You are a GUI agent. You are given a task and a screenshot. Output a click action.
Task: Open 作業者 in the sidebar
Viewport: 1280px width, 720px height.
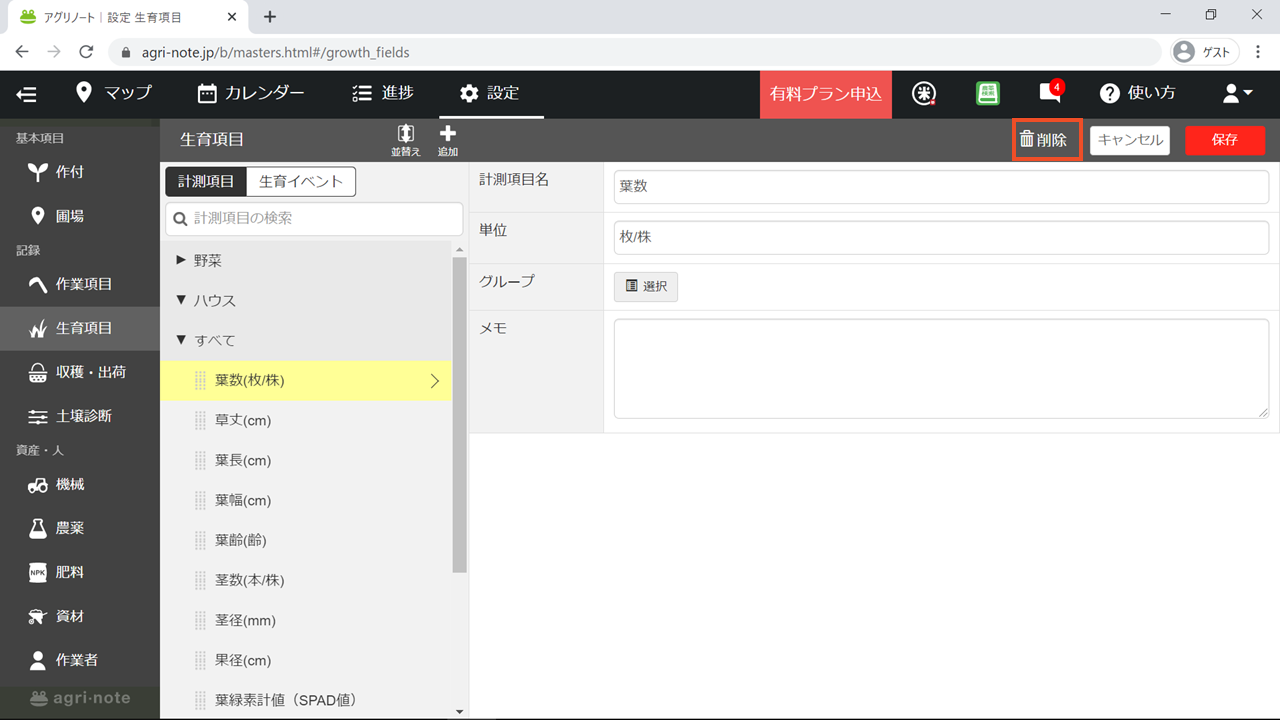point(80,660)
